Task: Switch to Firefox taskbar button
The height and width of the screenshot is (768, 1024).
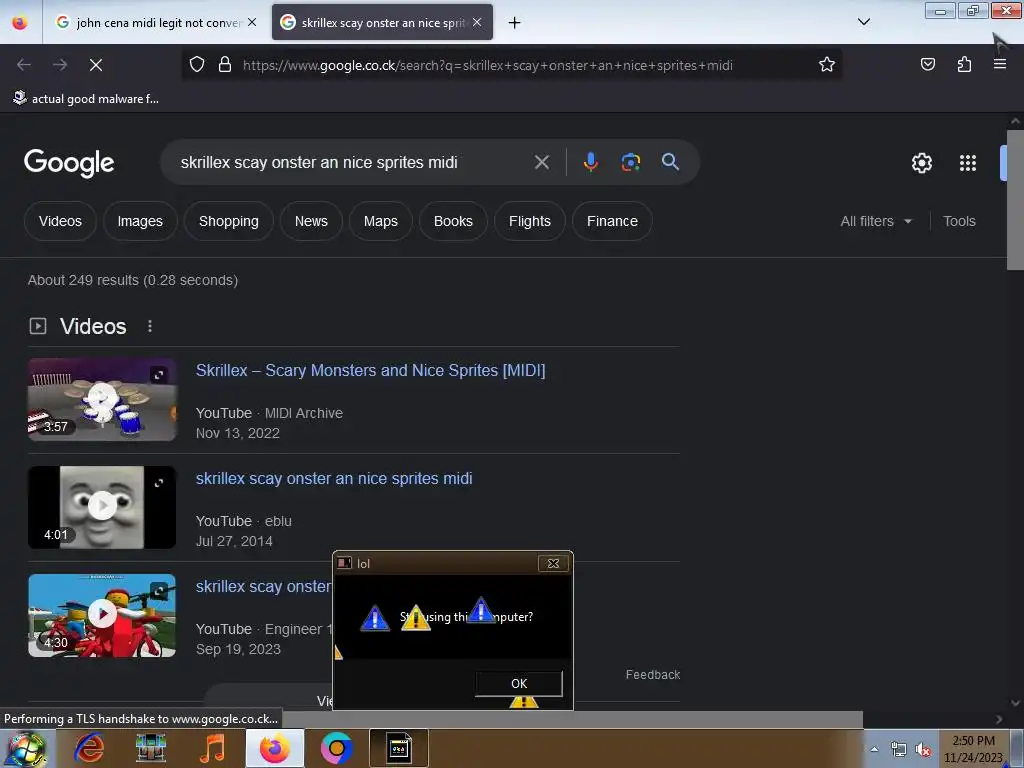Action: click(x=274, y=748)
